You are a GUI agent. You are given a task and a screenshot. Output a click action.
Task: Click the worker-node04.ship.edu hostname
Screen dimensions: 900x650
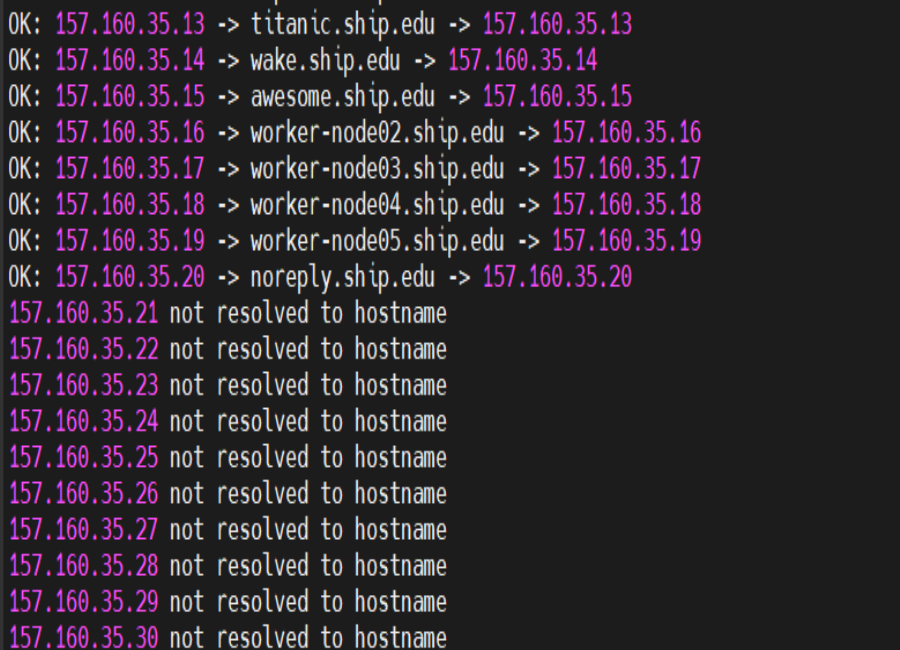[x=377, y=205]
